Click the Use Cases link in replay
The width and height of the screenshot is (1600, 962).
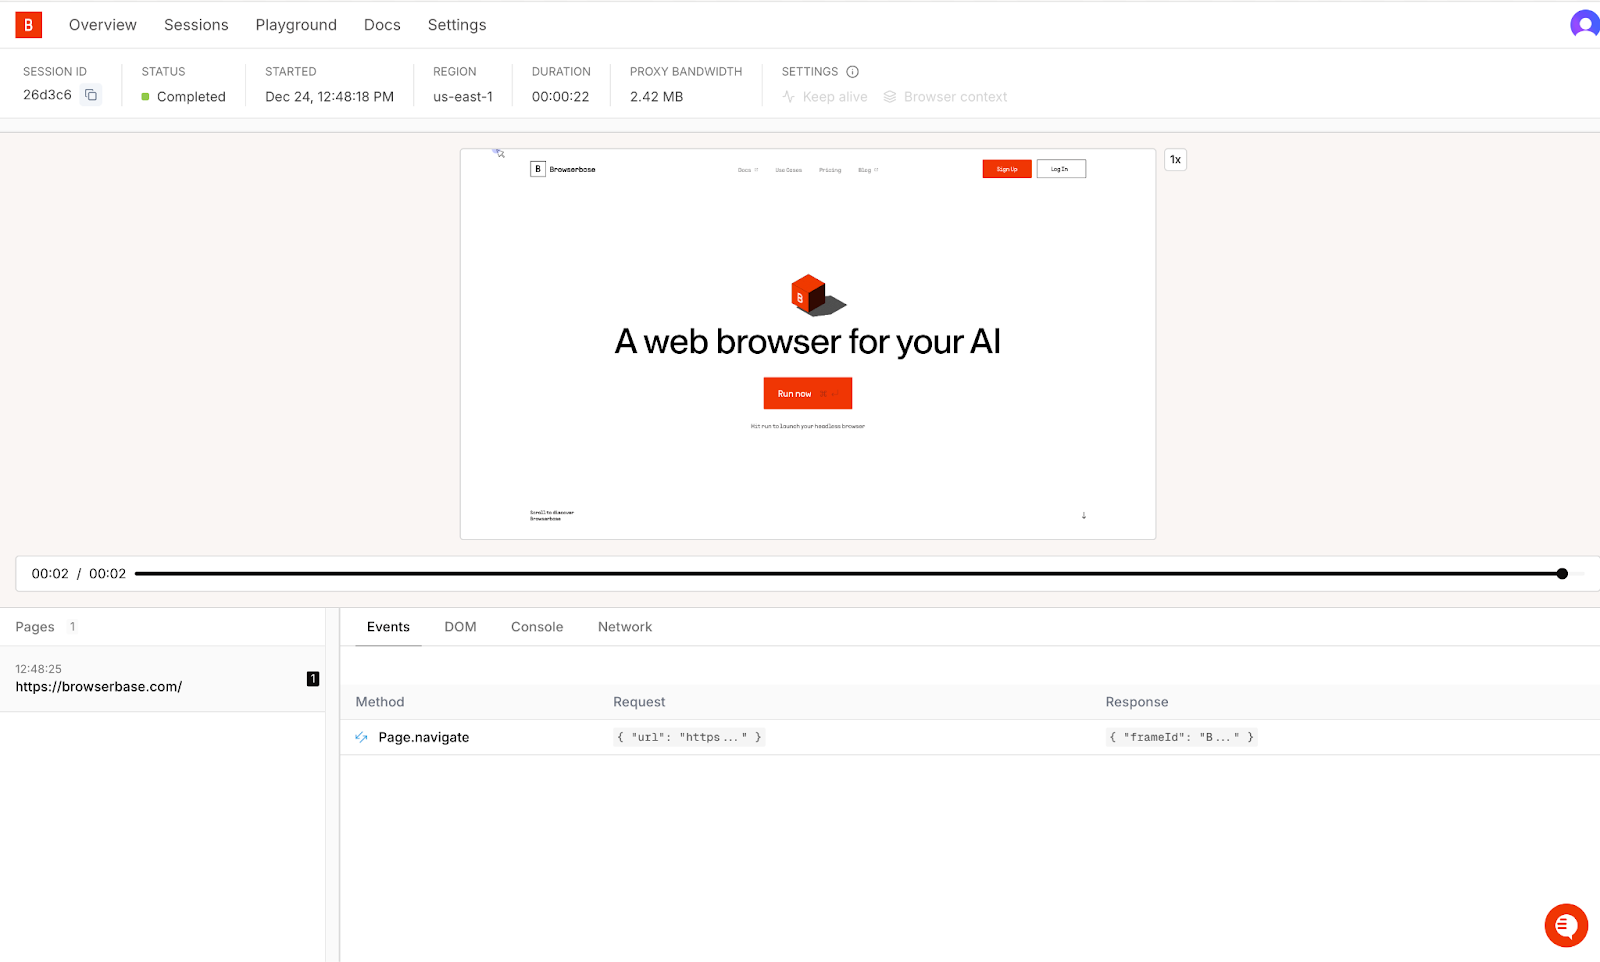789,170
